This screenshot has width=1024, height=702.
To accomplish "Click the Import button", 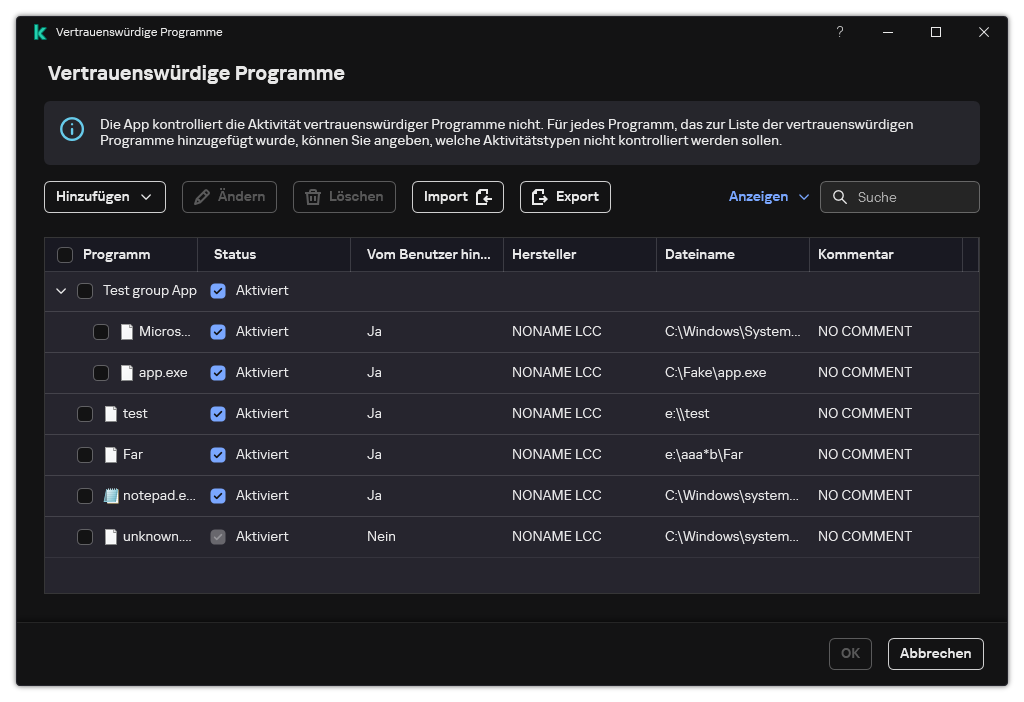I will (x=457, y=197).
